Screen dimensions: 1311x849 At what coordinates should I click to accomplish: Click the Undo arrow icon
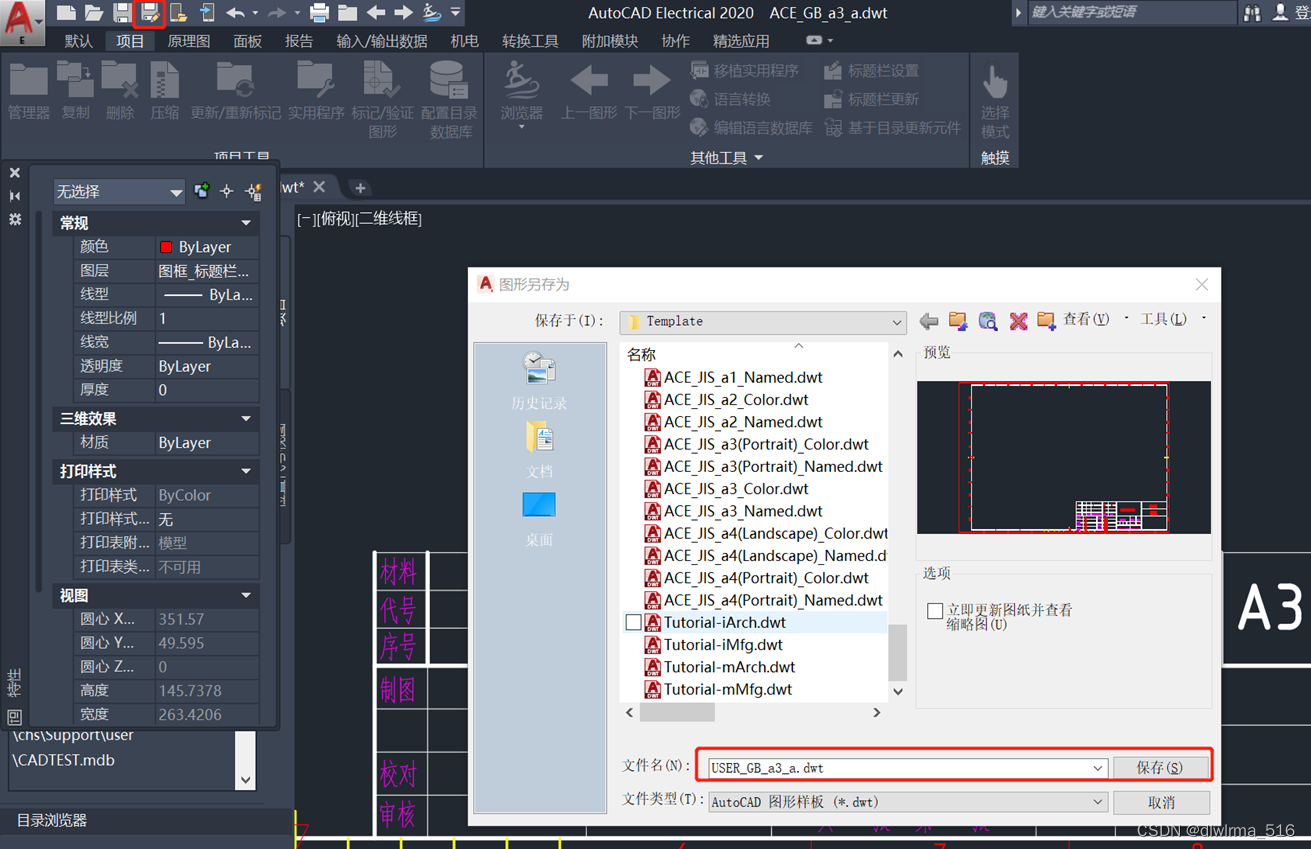pos(235,13)
